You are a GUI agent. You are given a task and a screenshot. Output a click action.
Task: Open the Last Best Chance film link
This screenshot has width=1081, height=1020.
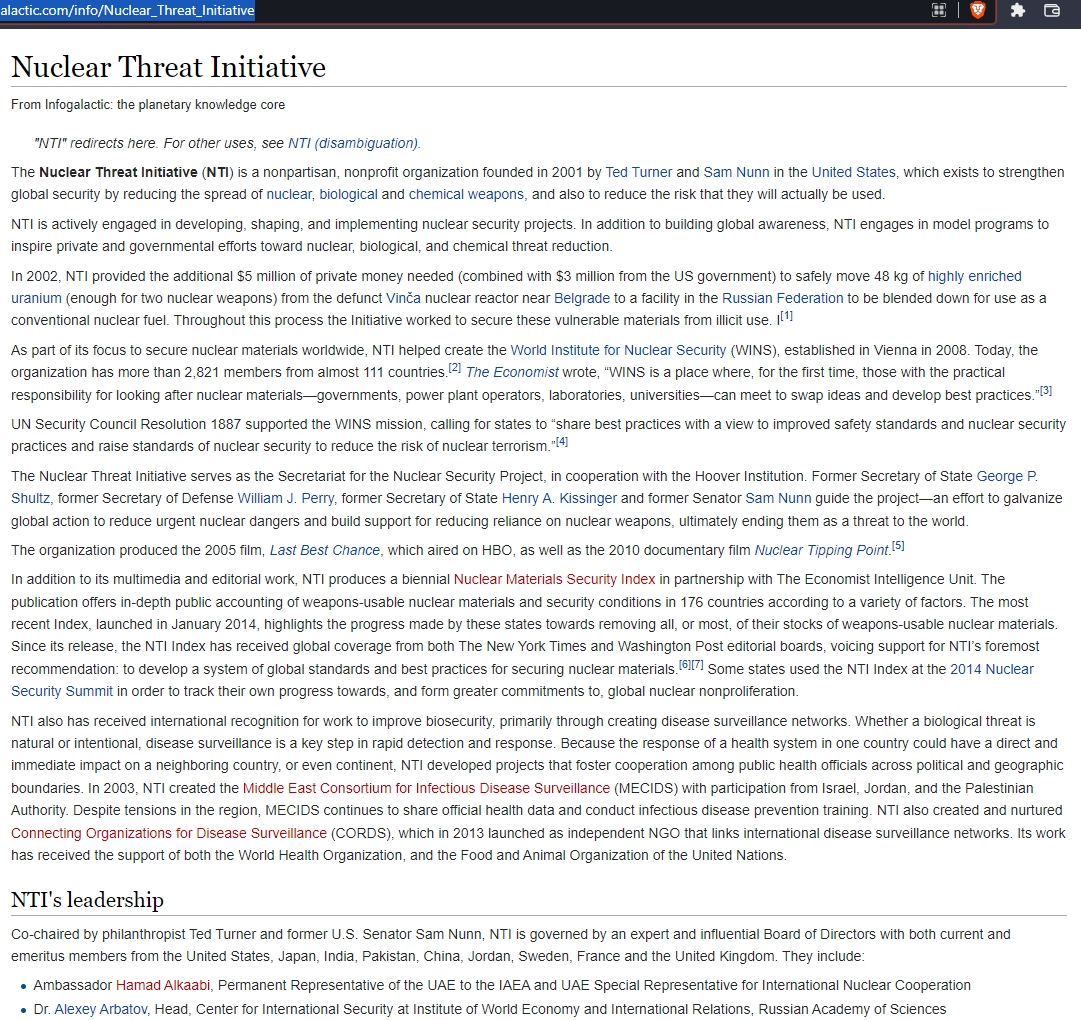(325, 550)
